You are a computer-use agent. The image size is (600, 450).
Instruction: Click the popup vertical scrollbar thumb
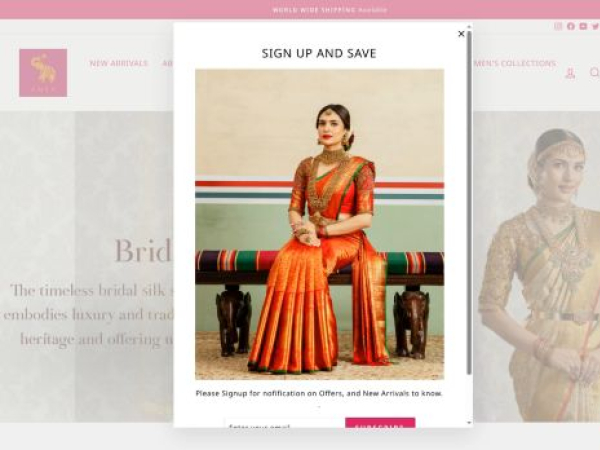(x=469, y=203)
